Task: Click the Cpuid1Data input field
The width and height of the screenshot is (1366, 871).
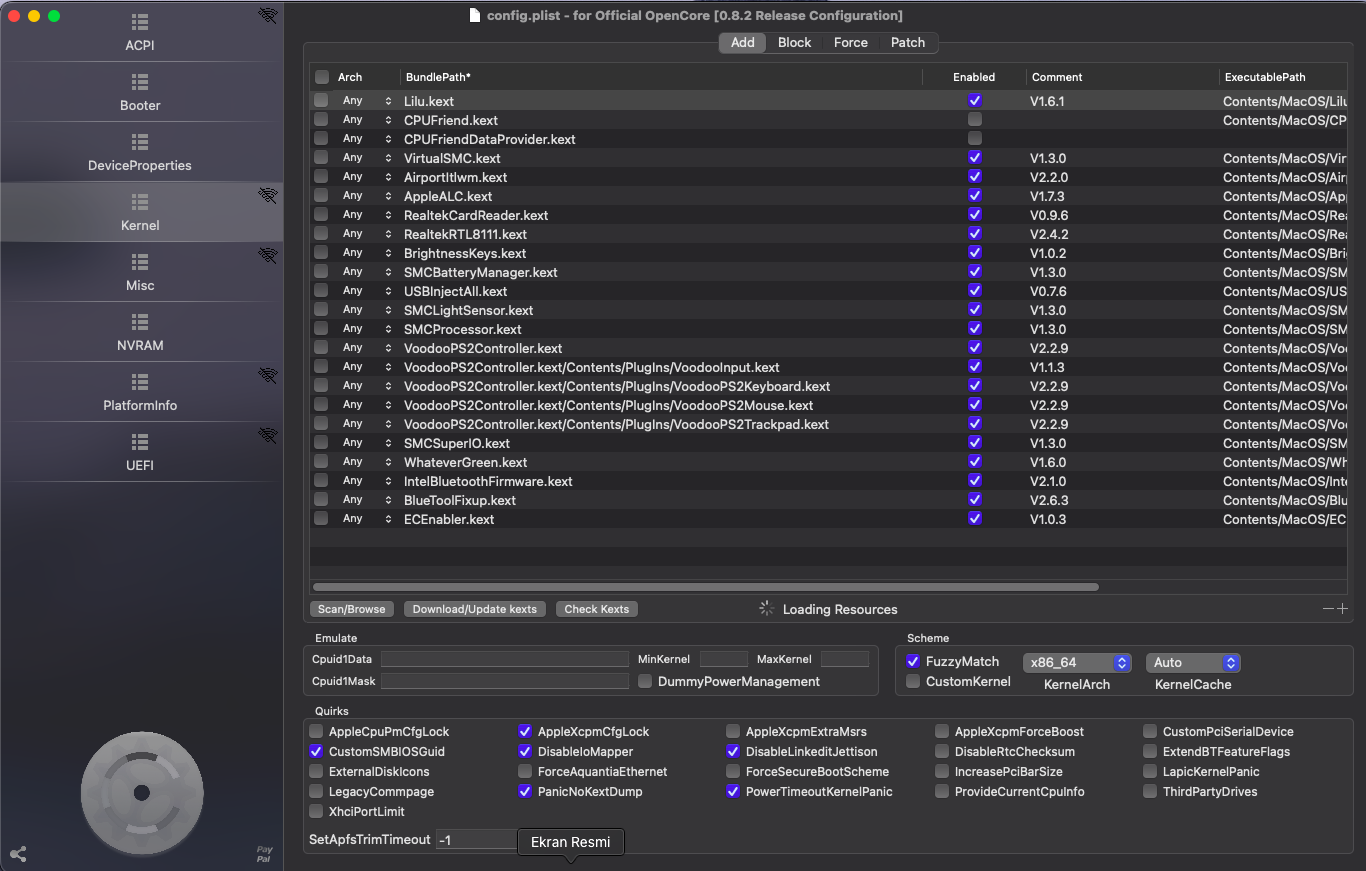Action: 504,659
